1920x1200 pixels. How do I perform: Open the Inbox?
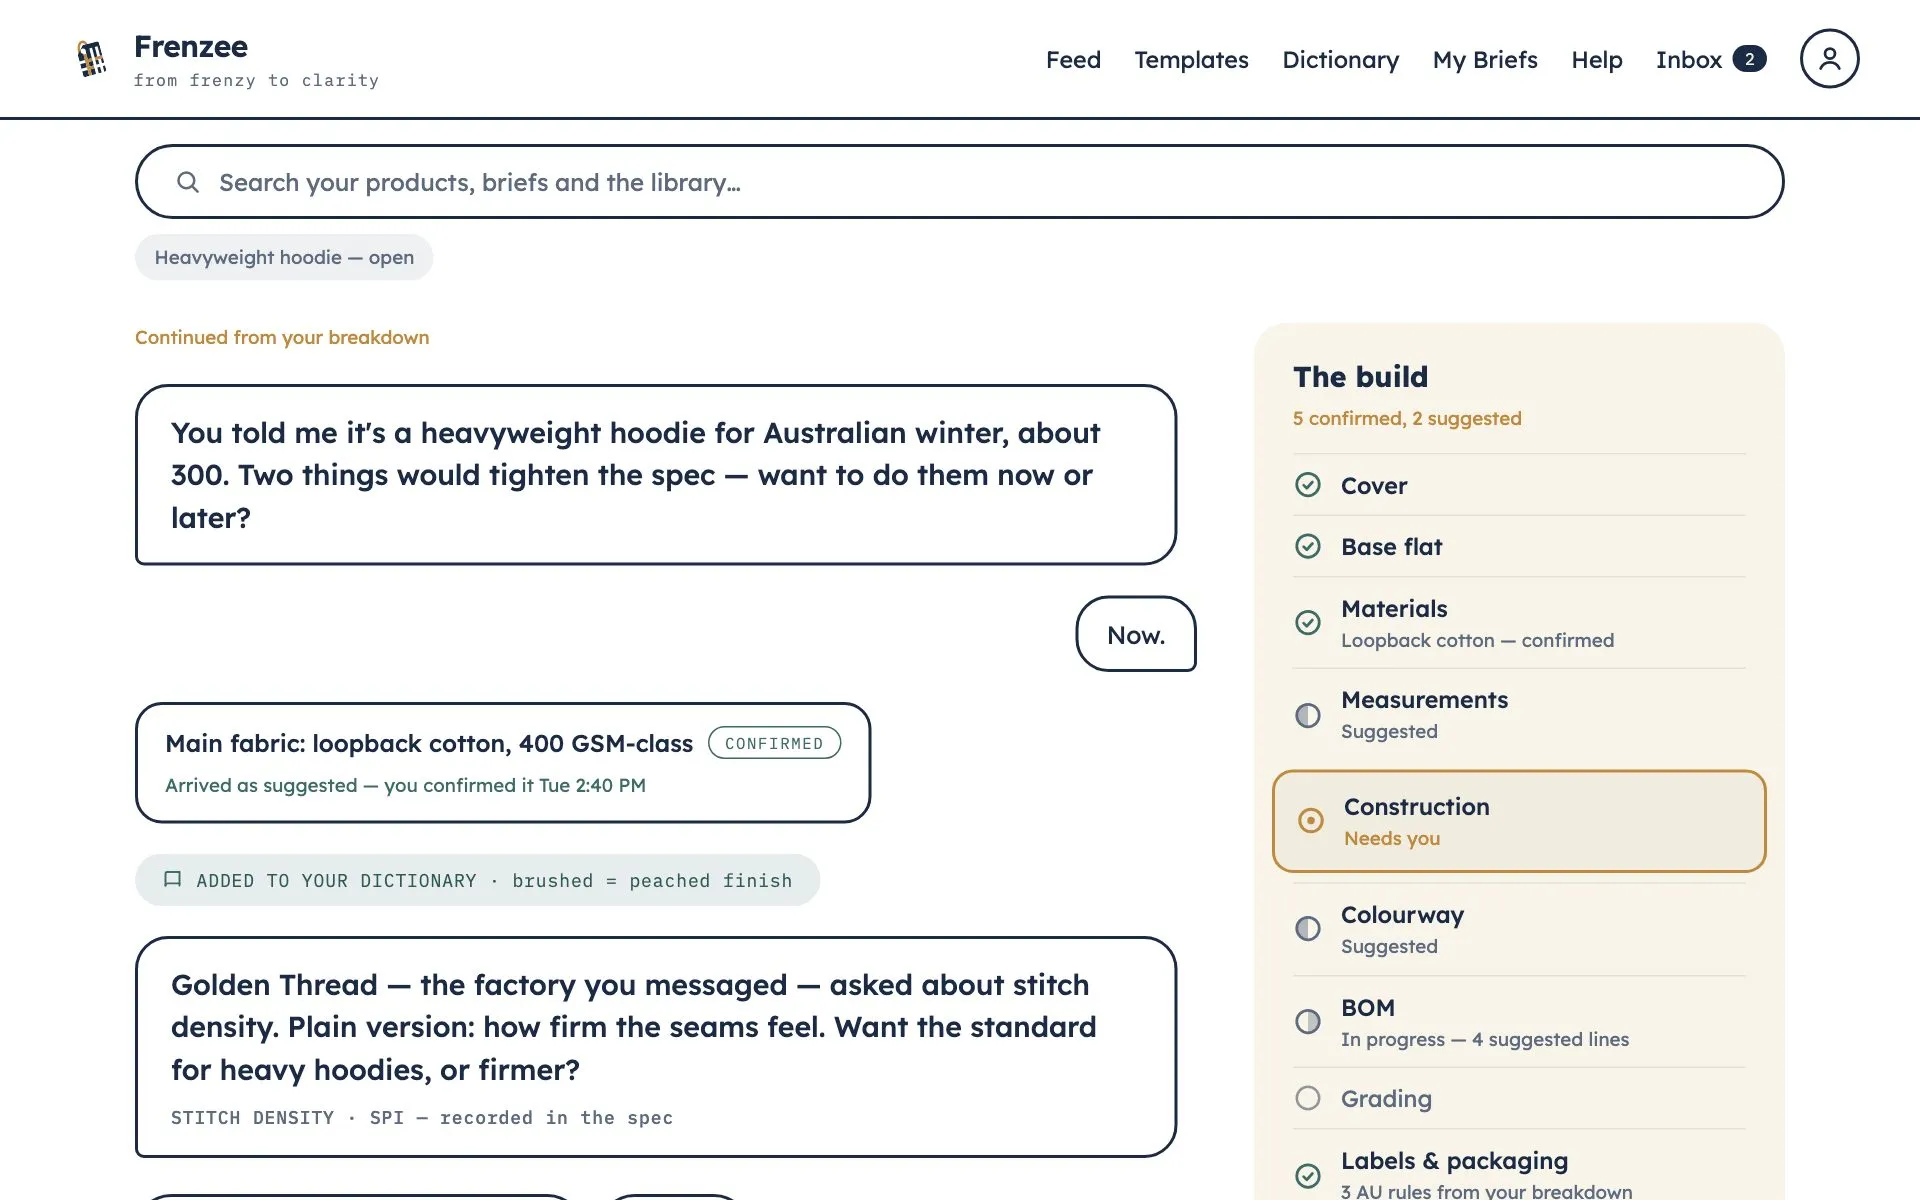[1710, 60]
